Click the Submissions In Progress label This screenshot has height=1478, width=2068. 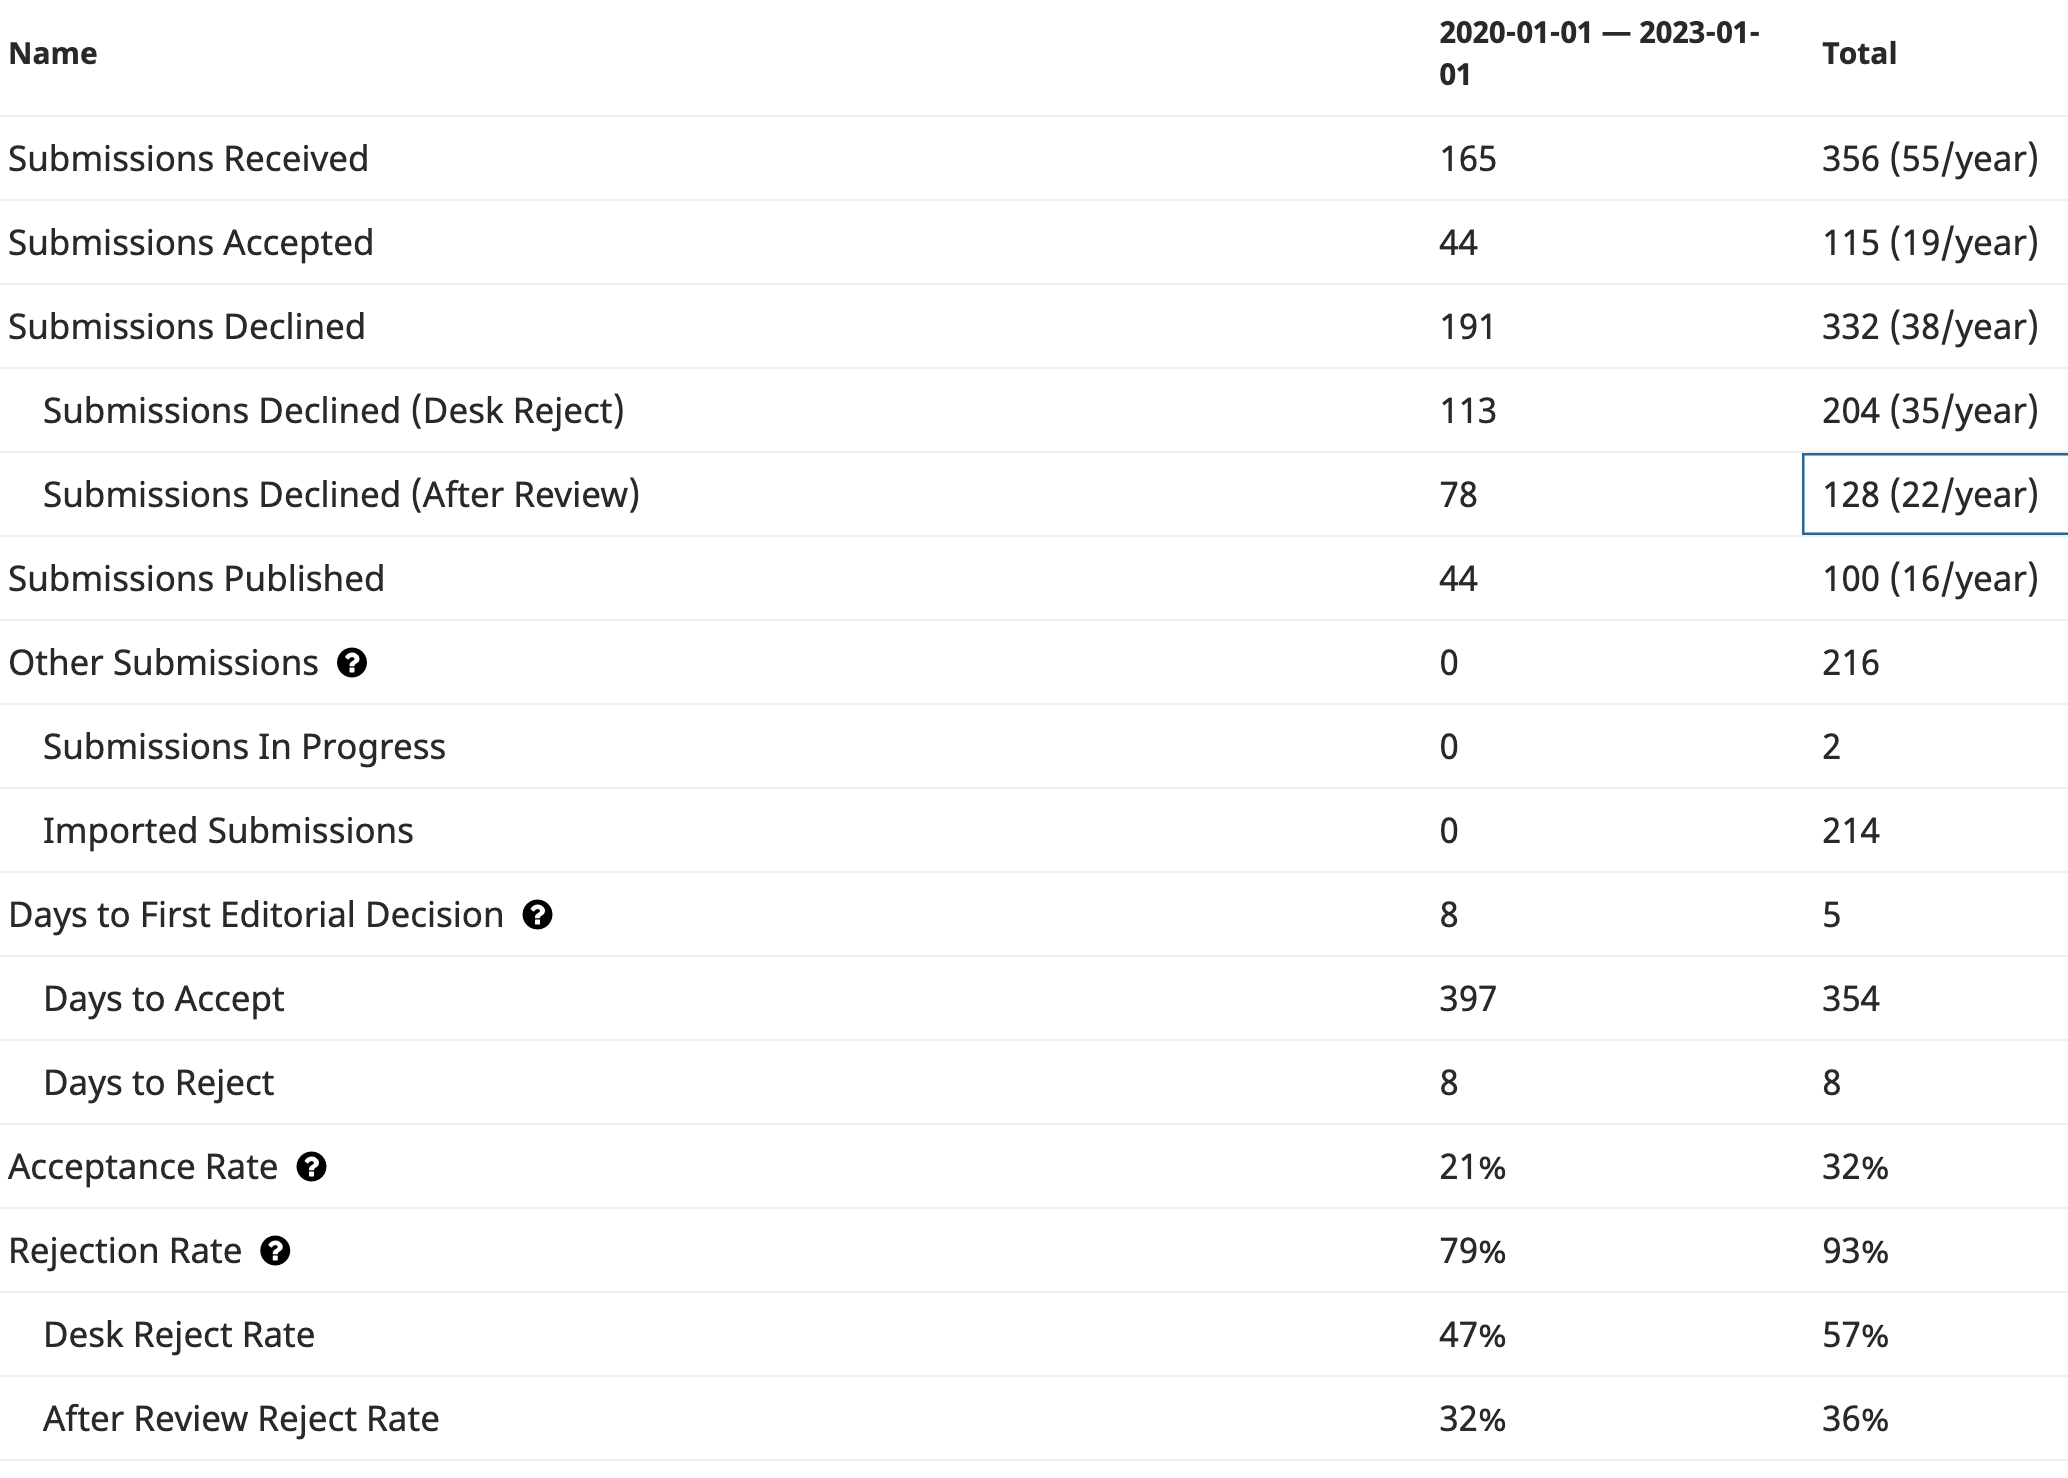pyautogui.click(x=244, y=747)
